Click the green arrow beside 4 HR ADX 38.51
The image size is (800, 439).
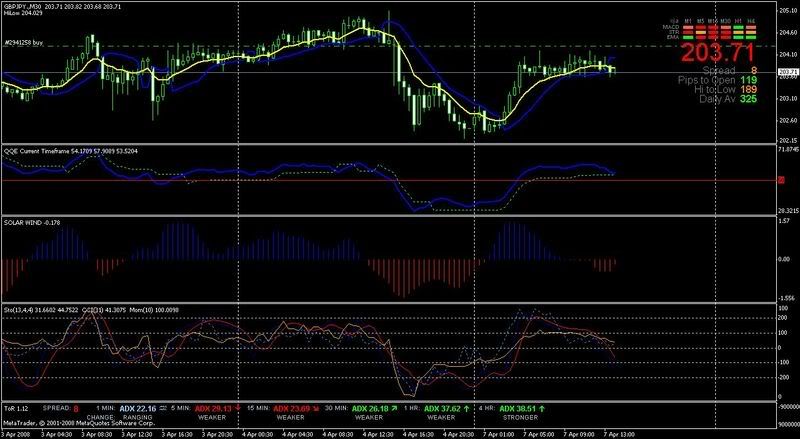[x=542, y=410]
